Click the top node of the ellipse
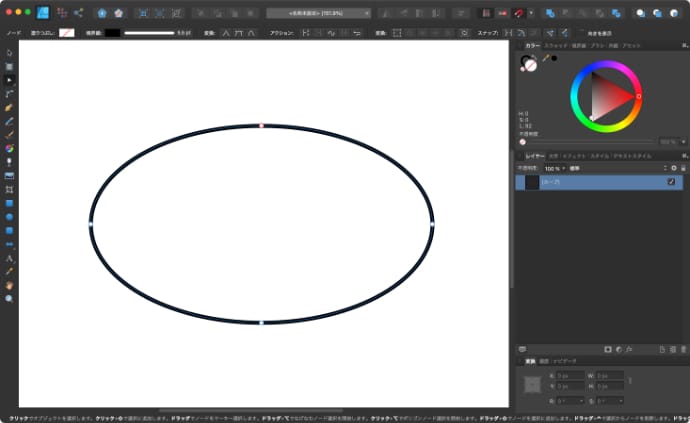The width and height of the screenshot is (690, 423). 262,125
